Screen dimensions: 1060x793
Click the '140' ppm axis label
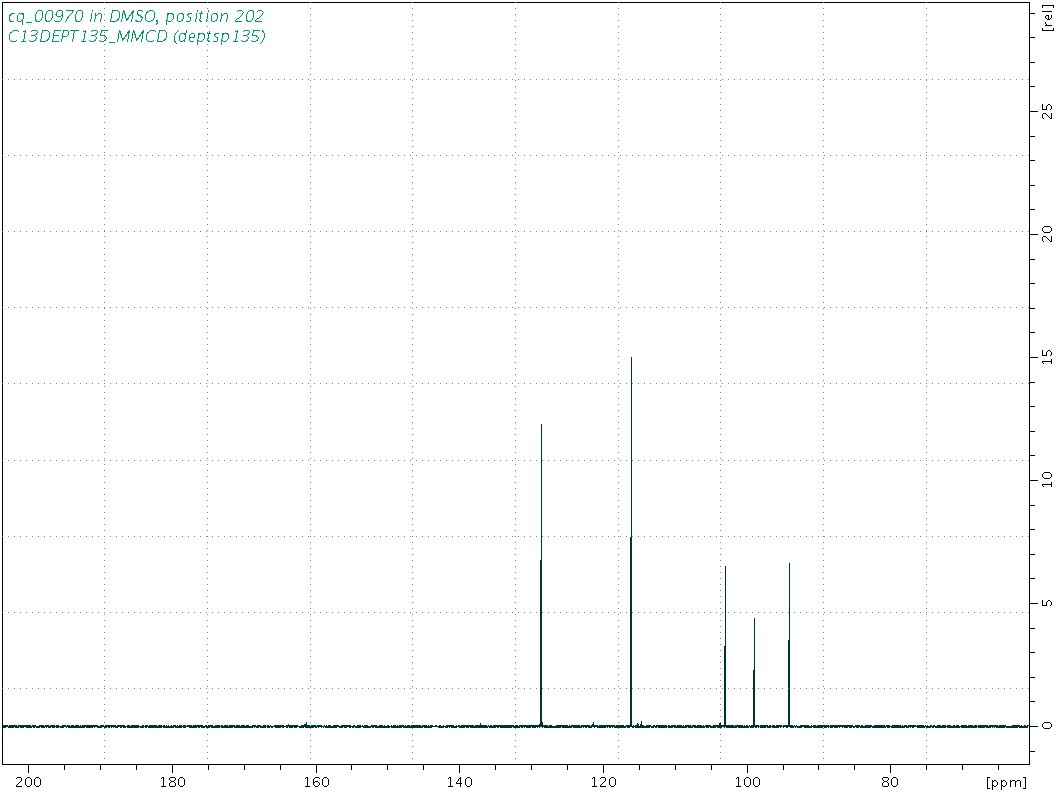pyautogui.click(x=460, y=782)
